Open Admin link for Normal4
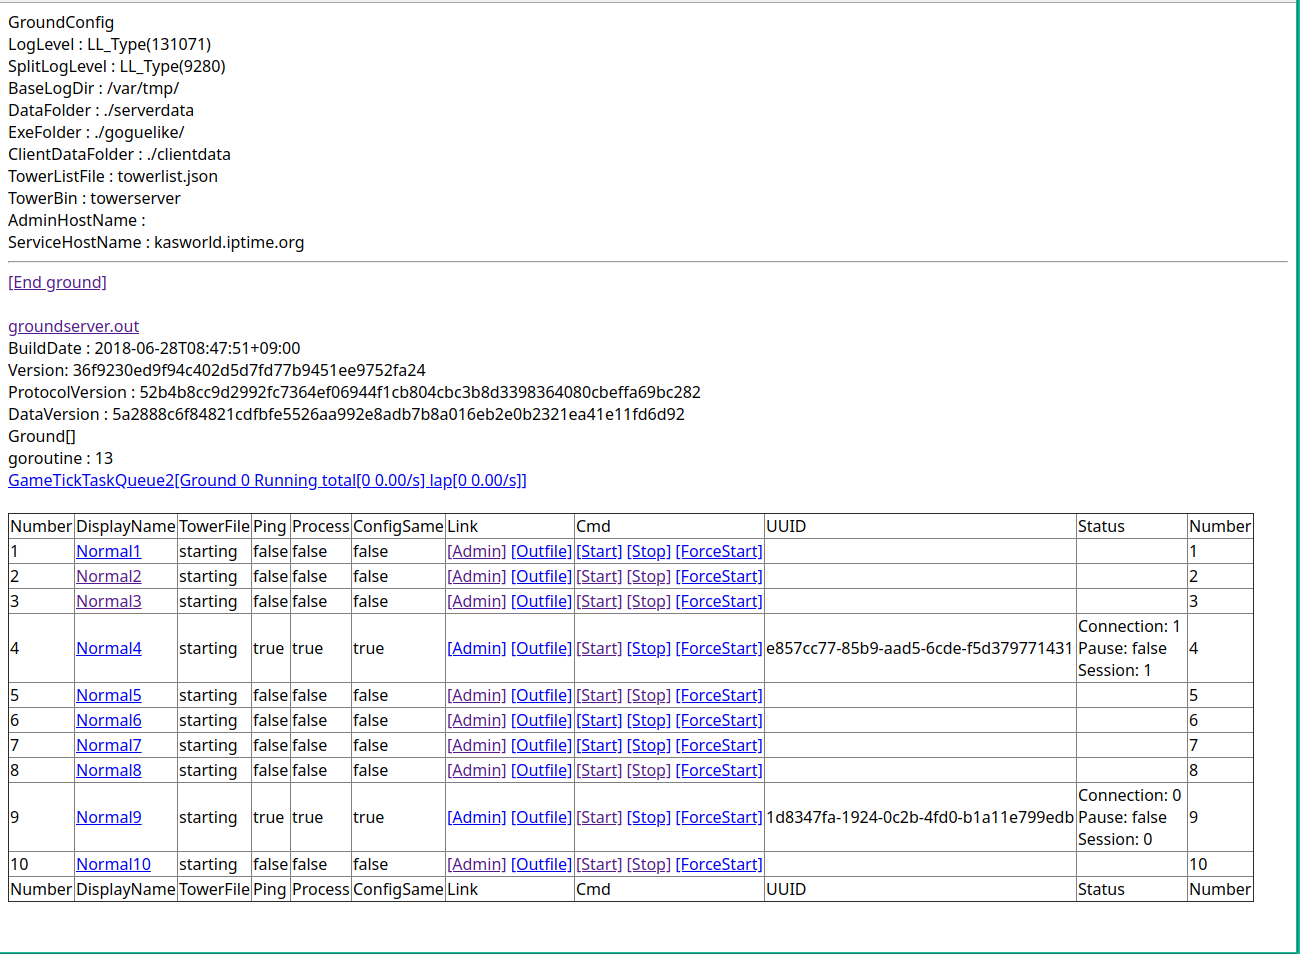This screenshot has width=1300, height=954. tap(477, 648)
